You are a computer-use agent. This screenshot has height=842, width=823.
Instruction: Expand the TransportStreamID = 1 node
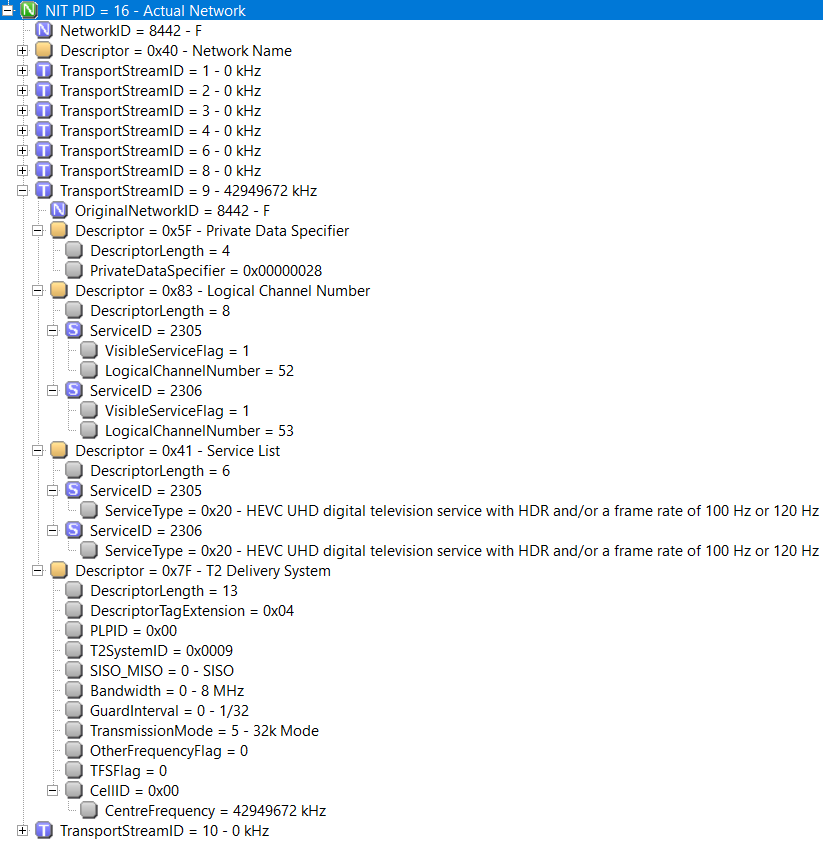(x=23, y=71)
